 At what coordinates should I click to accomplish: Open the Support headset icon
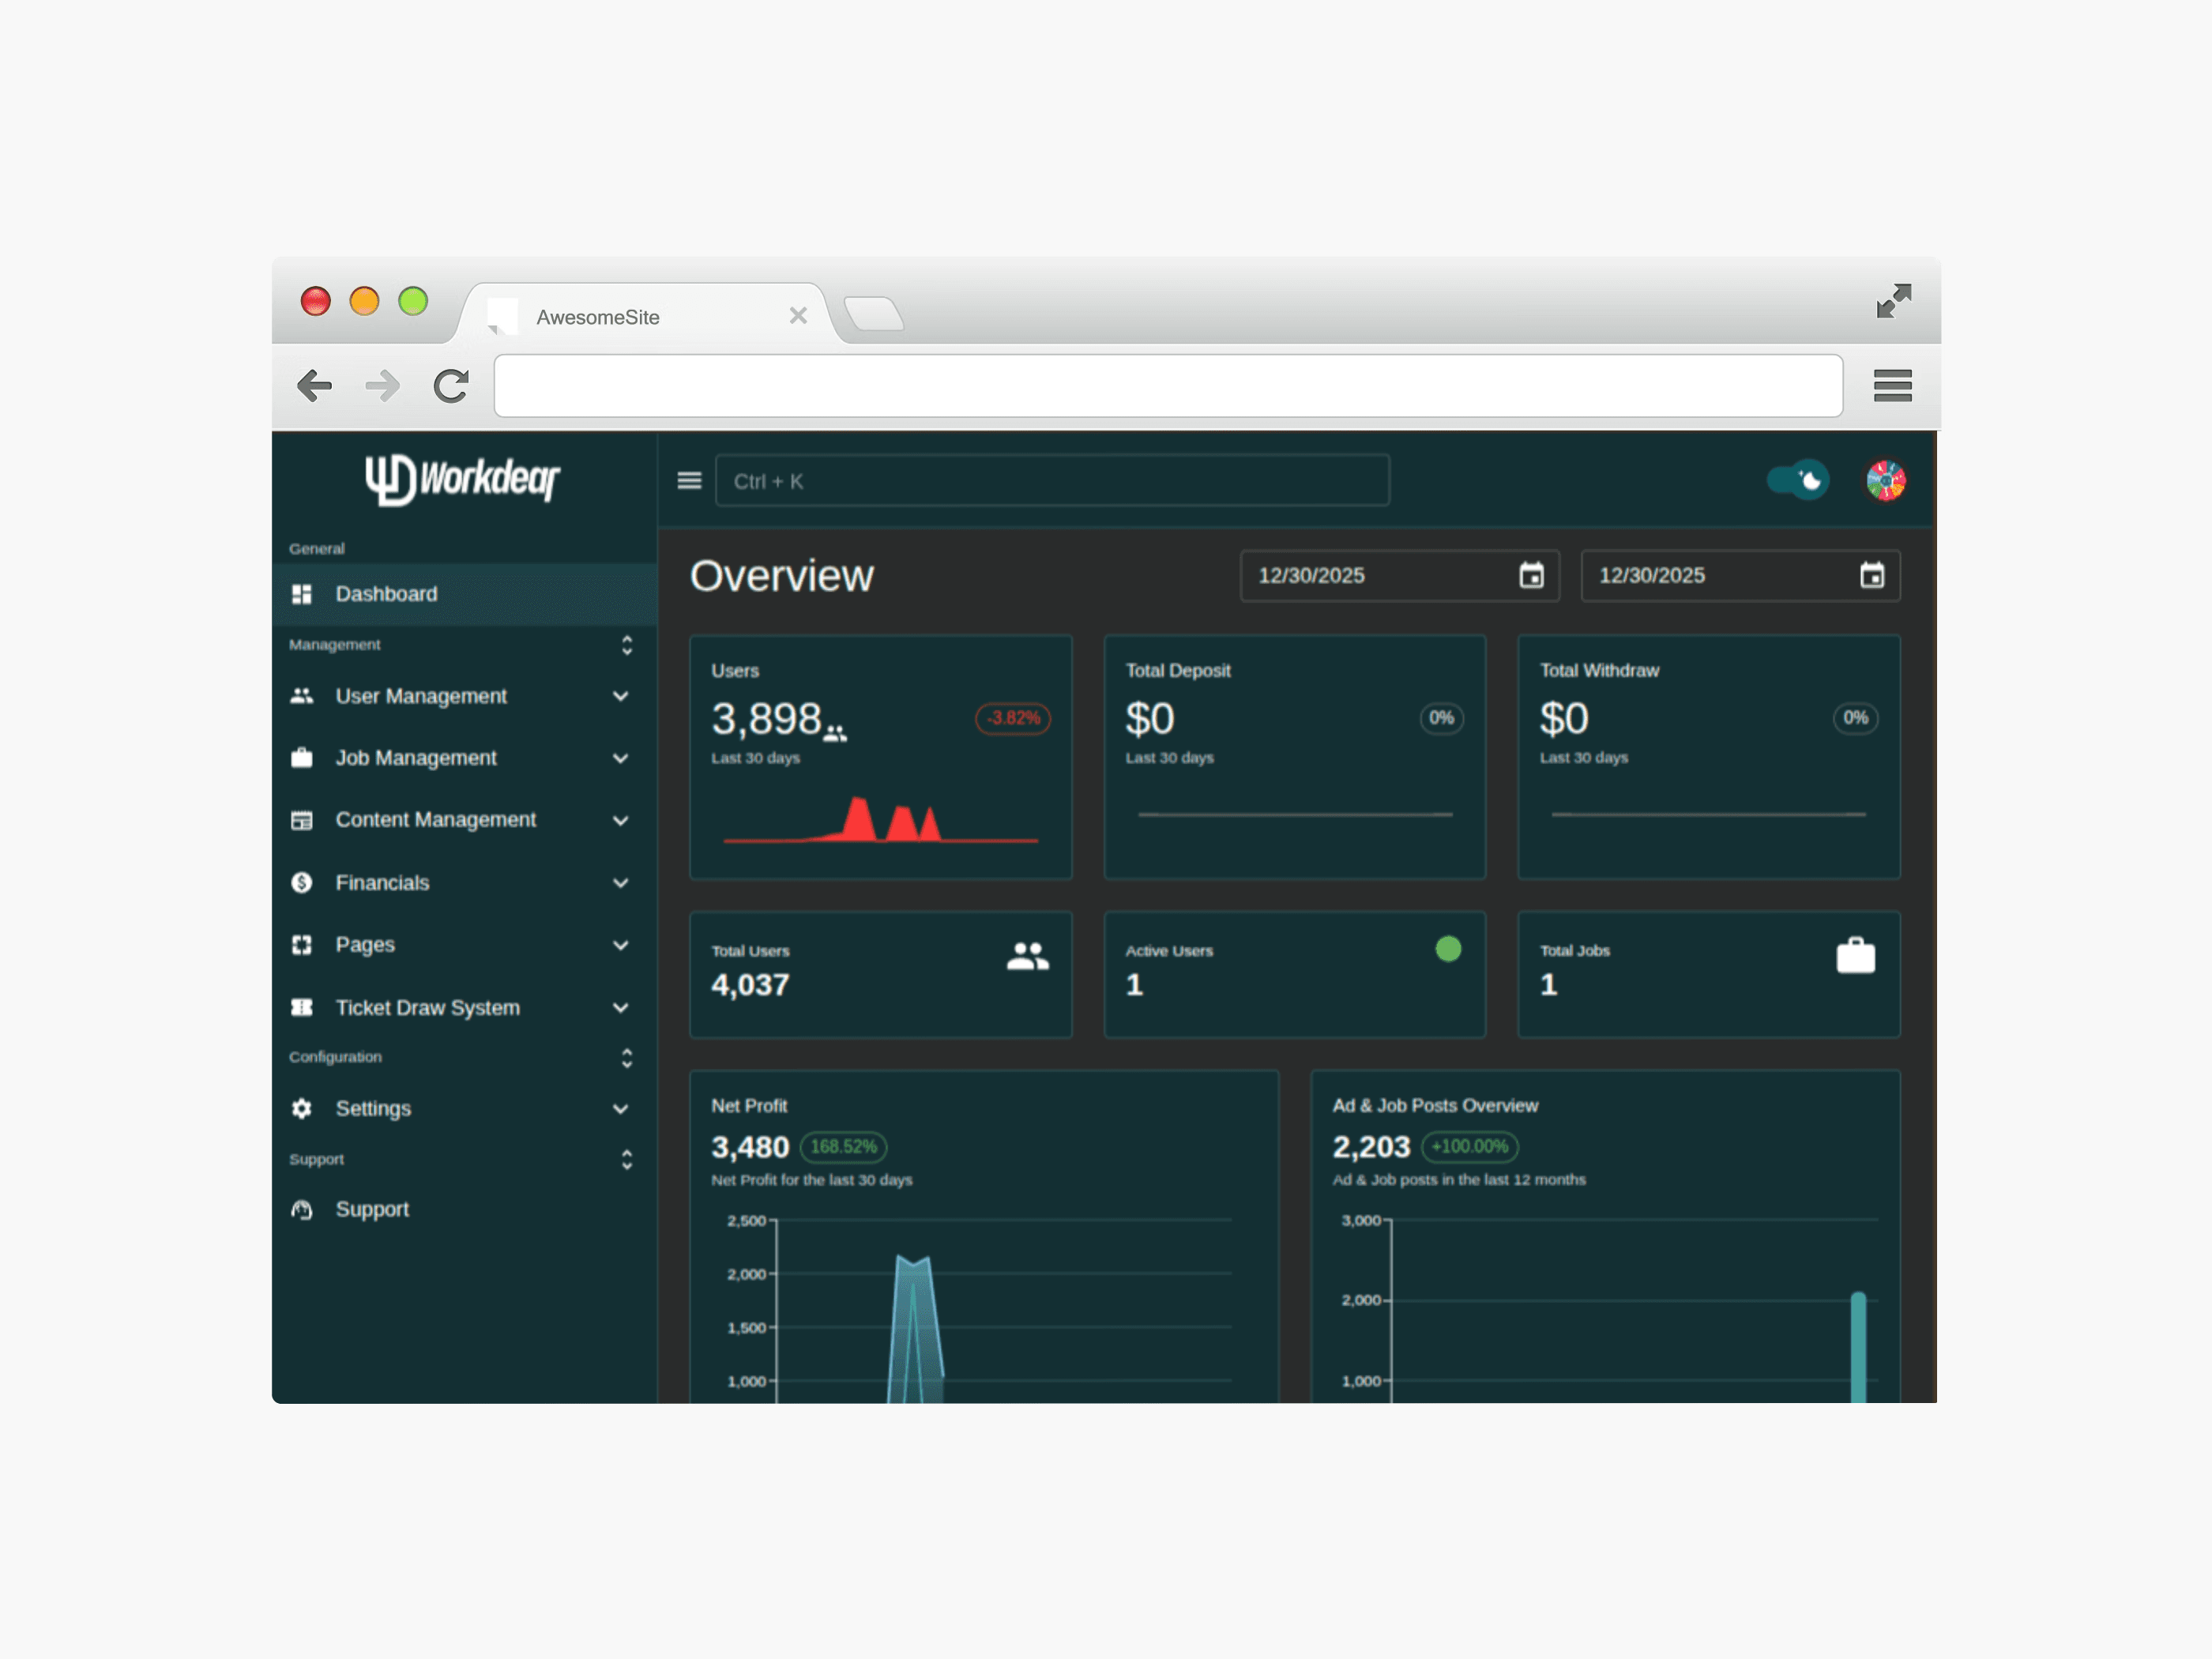301,1209
